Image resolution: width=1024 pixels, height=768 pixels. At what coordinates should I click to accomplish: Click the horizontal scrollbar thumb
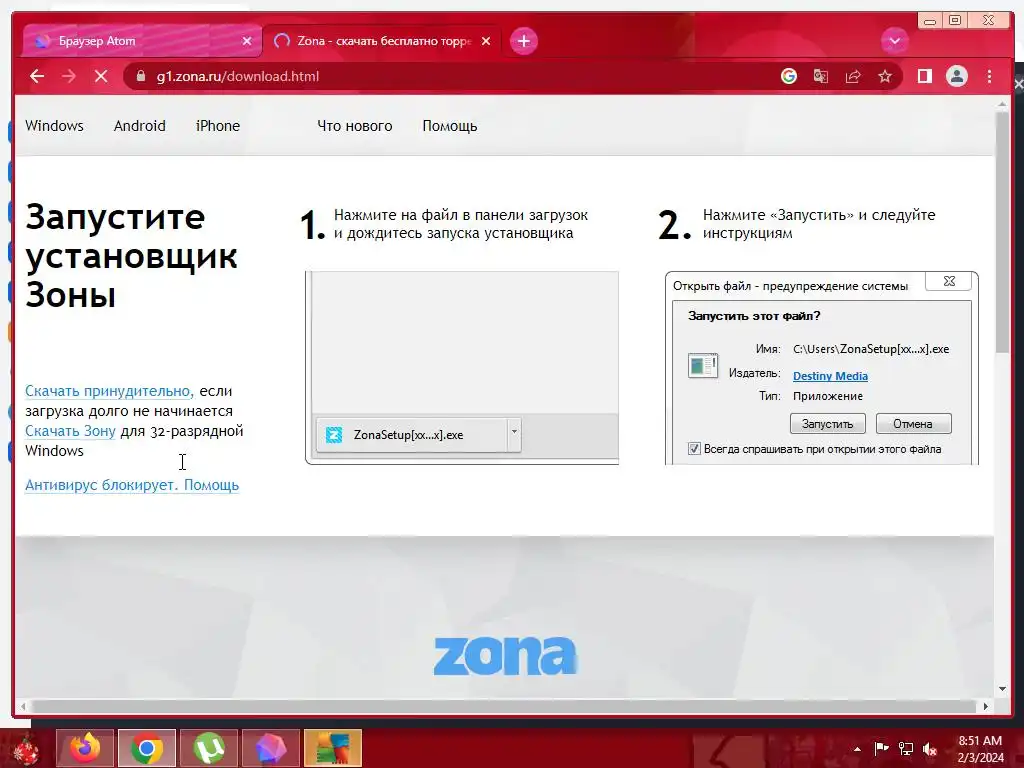point(503,706)
